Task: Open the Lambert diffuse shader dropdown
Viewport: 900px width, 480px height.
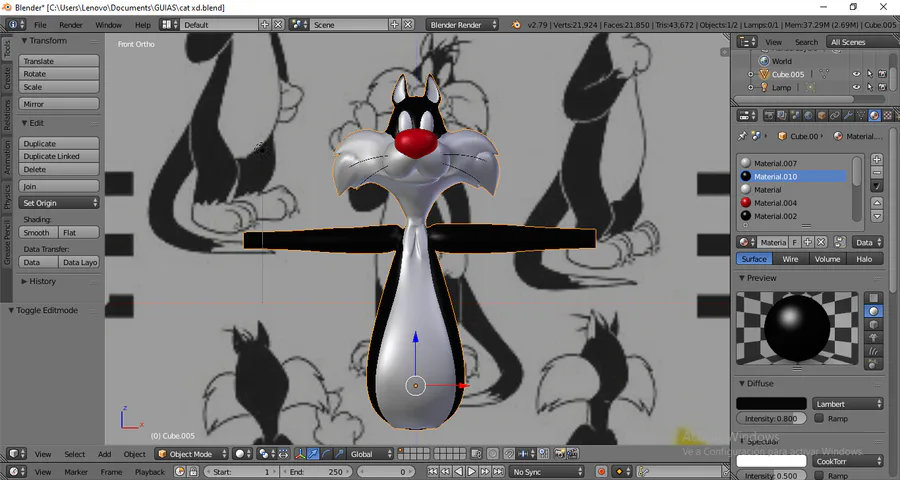Action: [847, 404]
